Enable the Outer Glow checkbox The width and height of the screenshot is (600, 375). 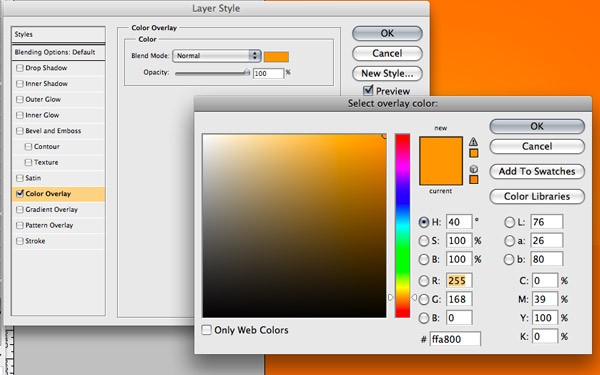pos(20,99)
